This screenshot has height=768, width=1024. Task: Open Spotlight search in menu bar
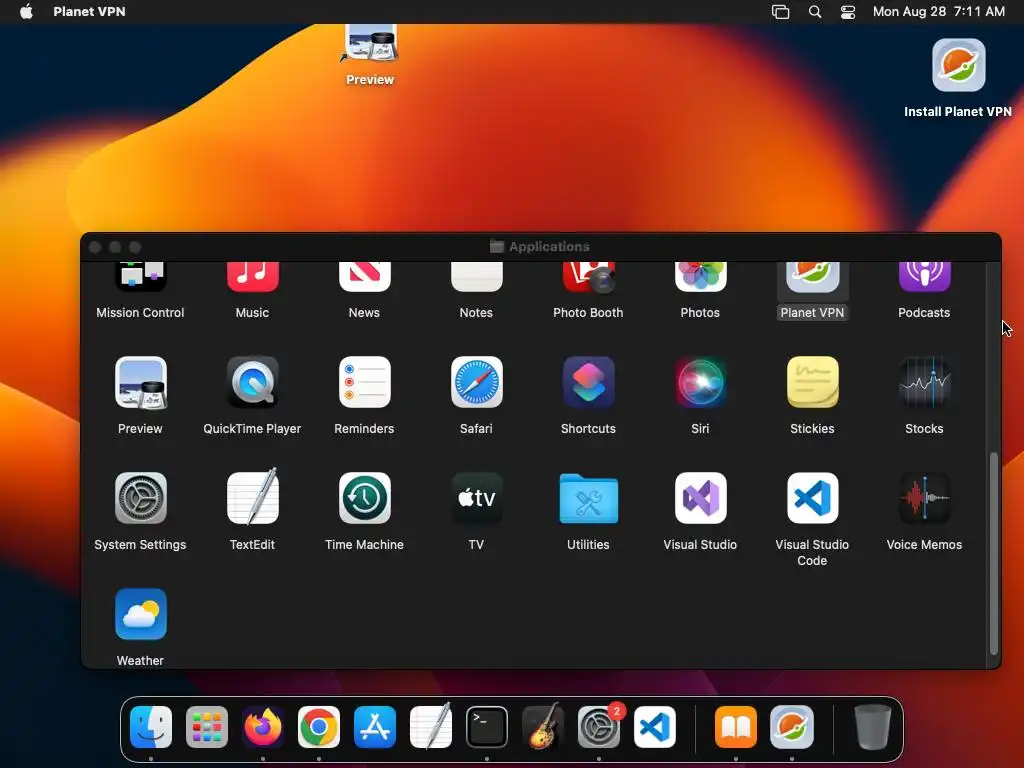click(815, 12)
